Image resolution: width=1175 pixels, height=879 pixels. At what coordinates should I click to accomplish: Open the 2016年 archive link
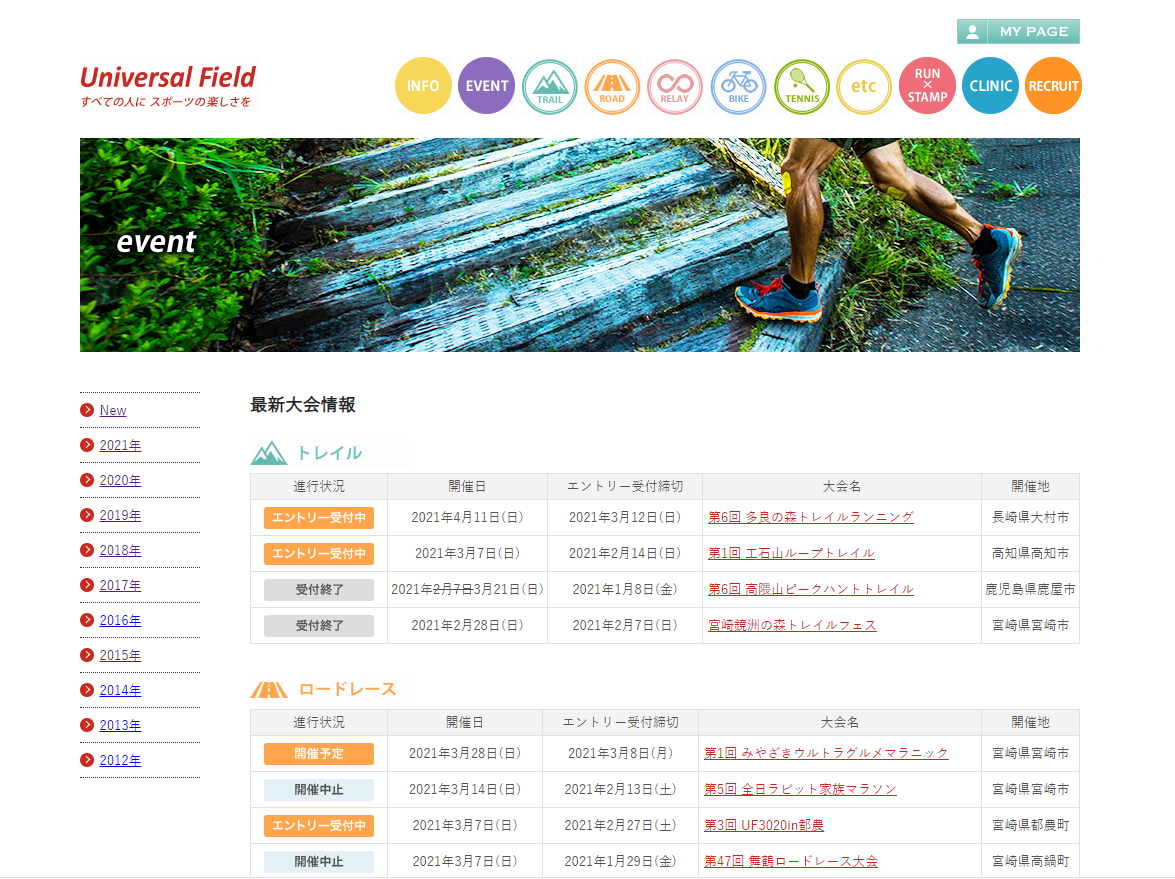point(120,620)
